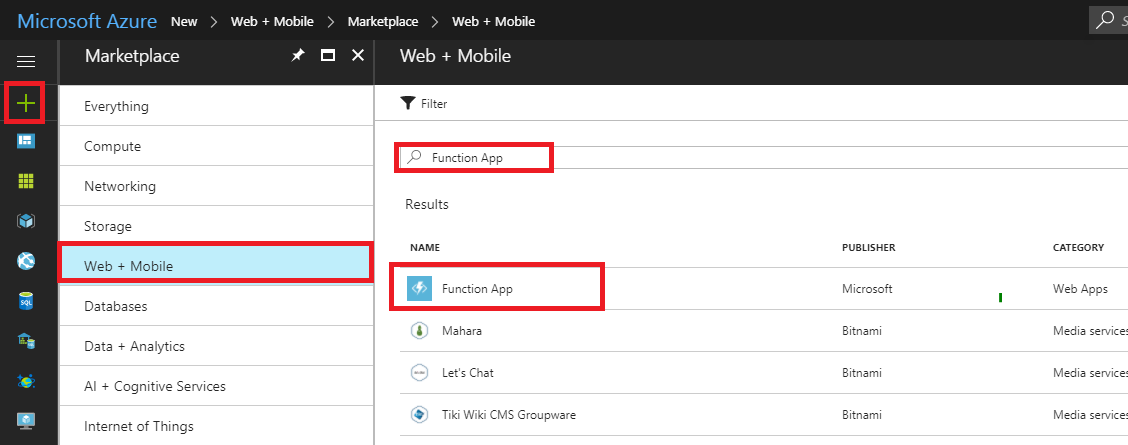Viewport: 1128px width, 445px height.
Task: Select Function App from results
Action: click(x=477, y=289)
